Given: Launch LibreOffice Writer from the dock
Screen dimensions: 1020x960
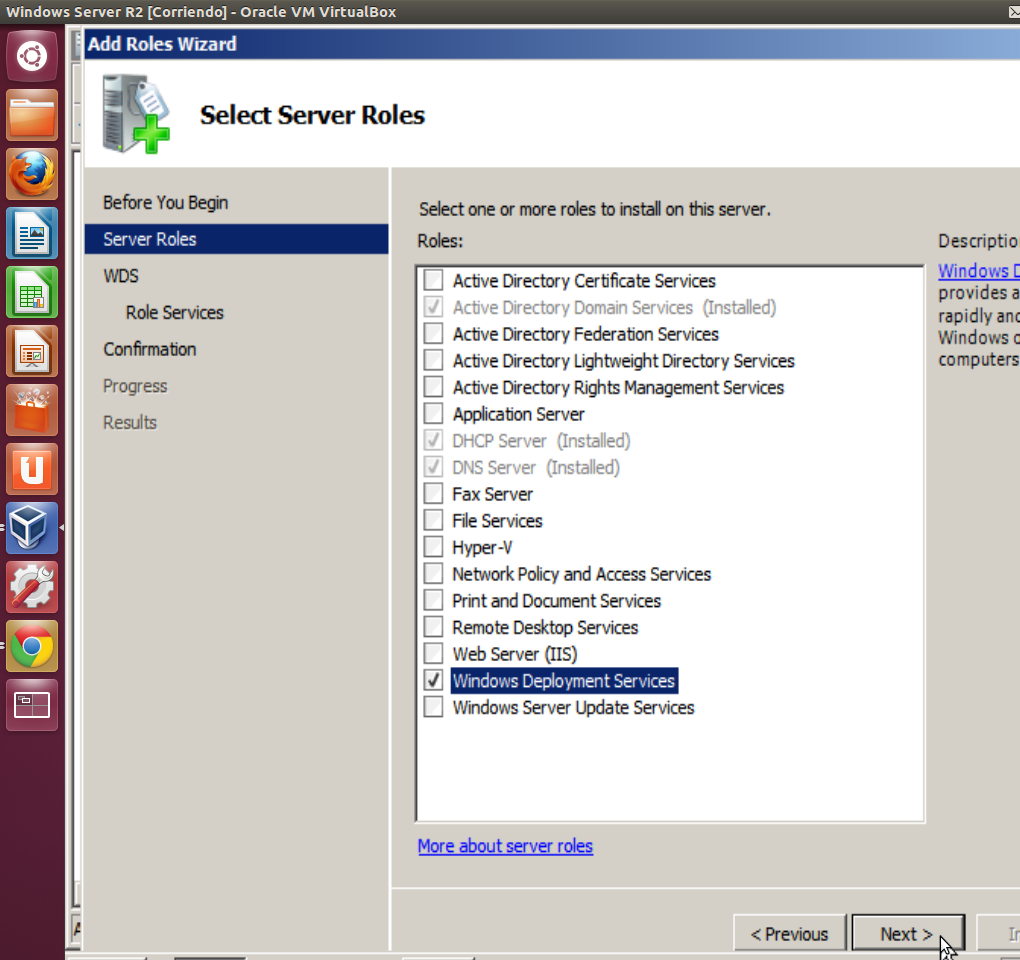Looking at the screenshot, I should coord(32,233).
